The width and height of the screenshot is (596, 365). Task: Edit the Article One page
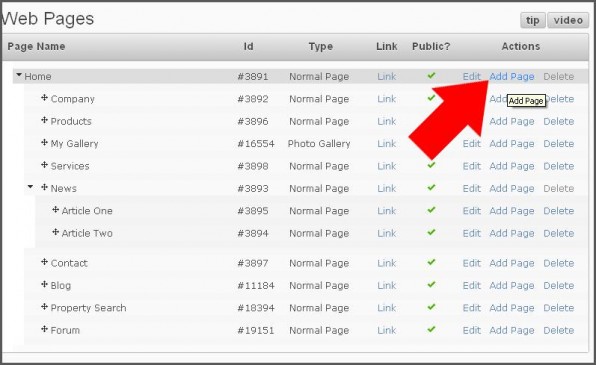[x=472, y=211]
